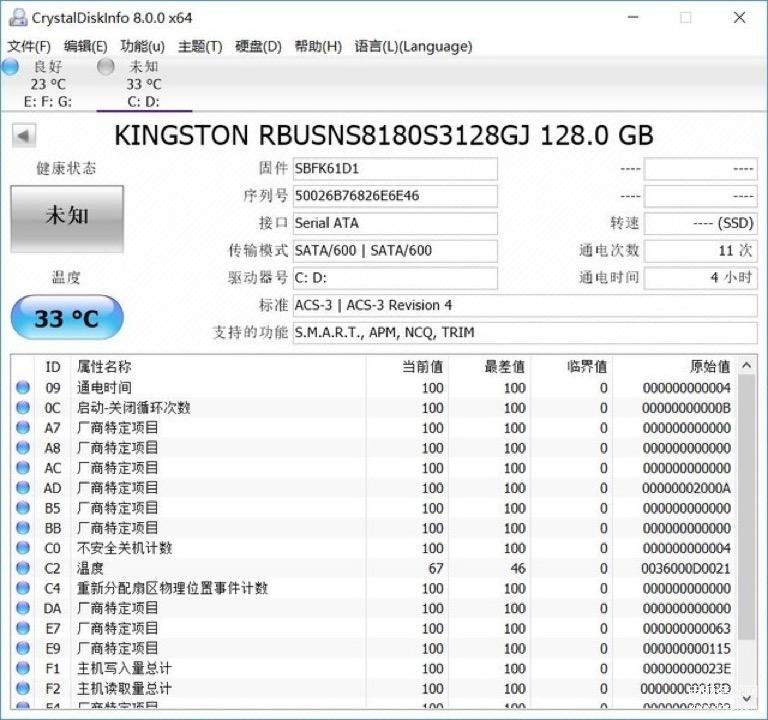
Task: Open the 功能(u) menu
Action: click(x=143, y=47)
